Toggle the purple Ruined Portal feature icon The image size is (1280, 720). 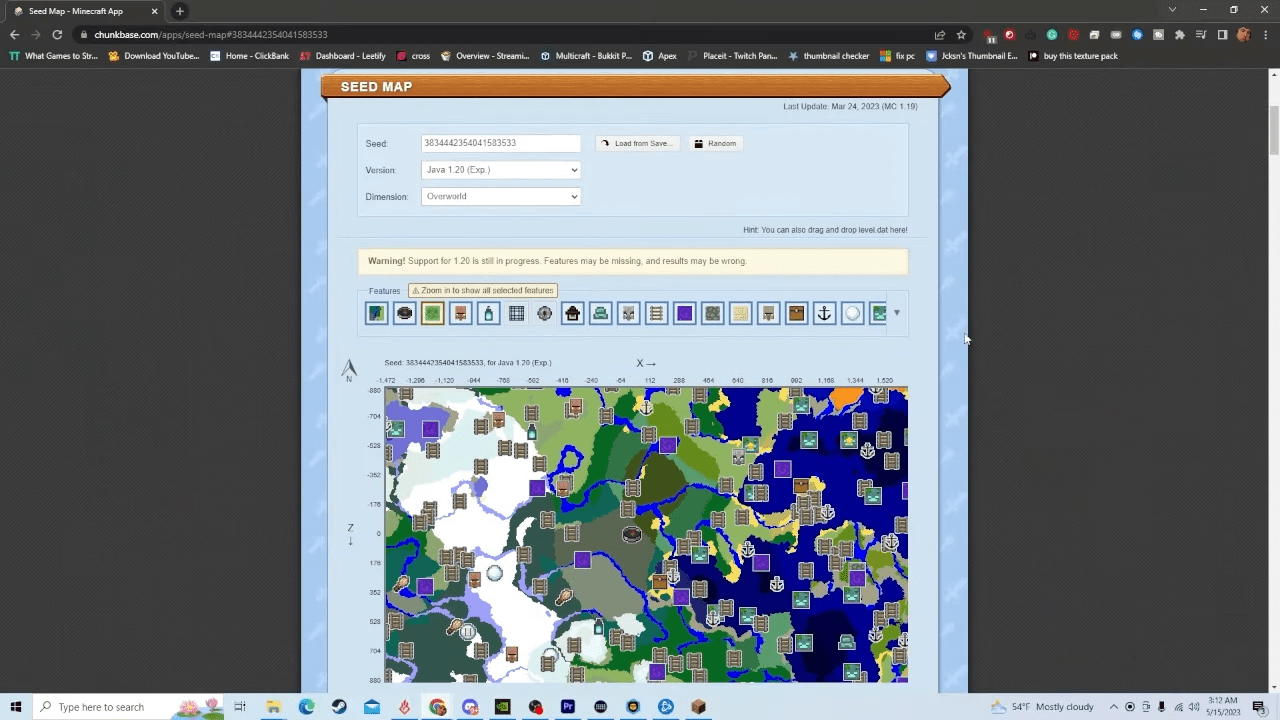[x=684, y=314]
